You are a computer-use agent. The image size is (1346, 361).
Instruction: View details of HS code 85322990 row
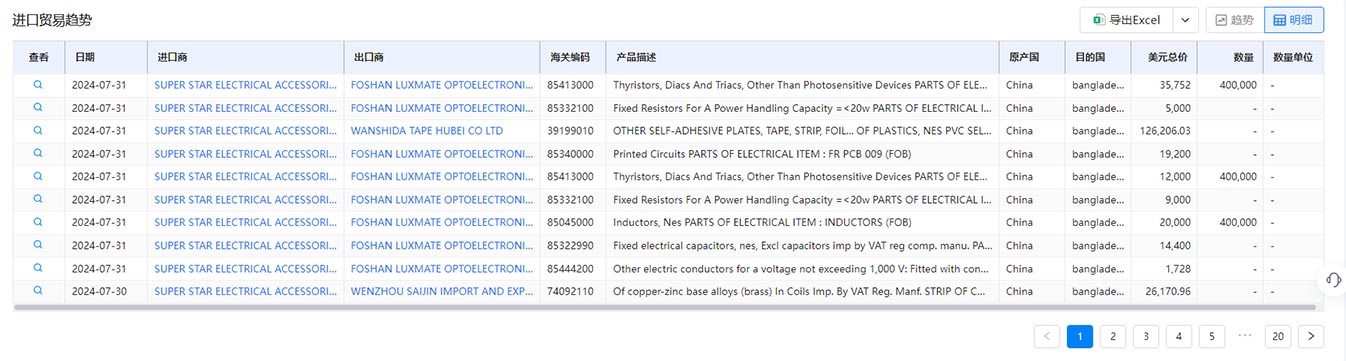tap(38, 246)
